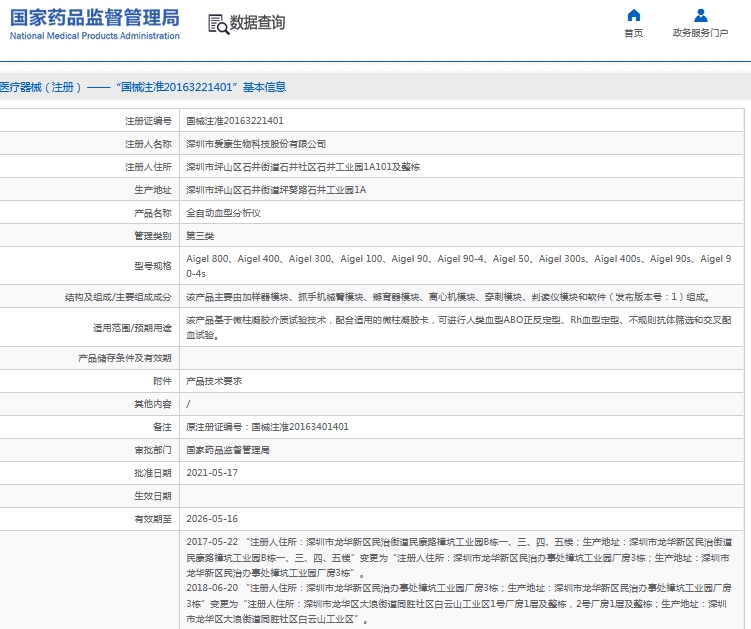Click the 注册人住所 row label

[148, 167]
